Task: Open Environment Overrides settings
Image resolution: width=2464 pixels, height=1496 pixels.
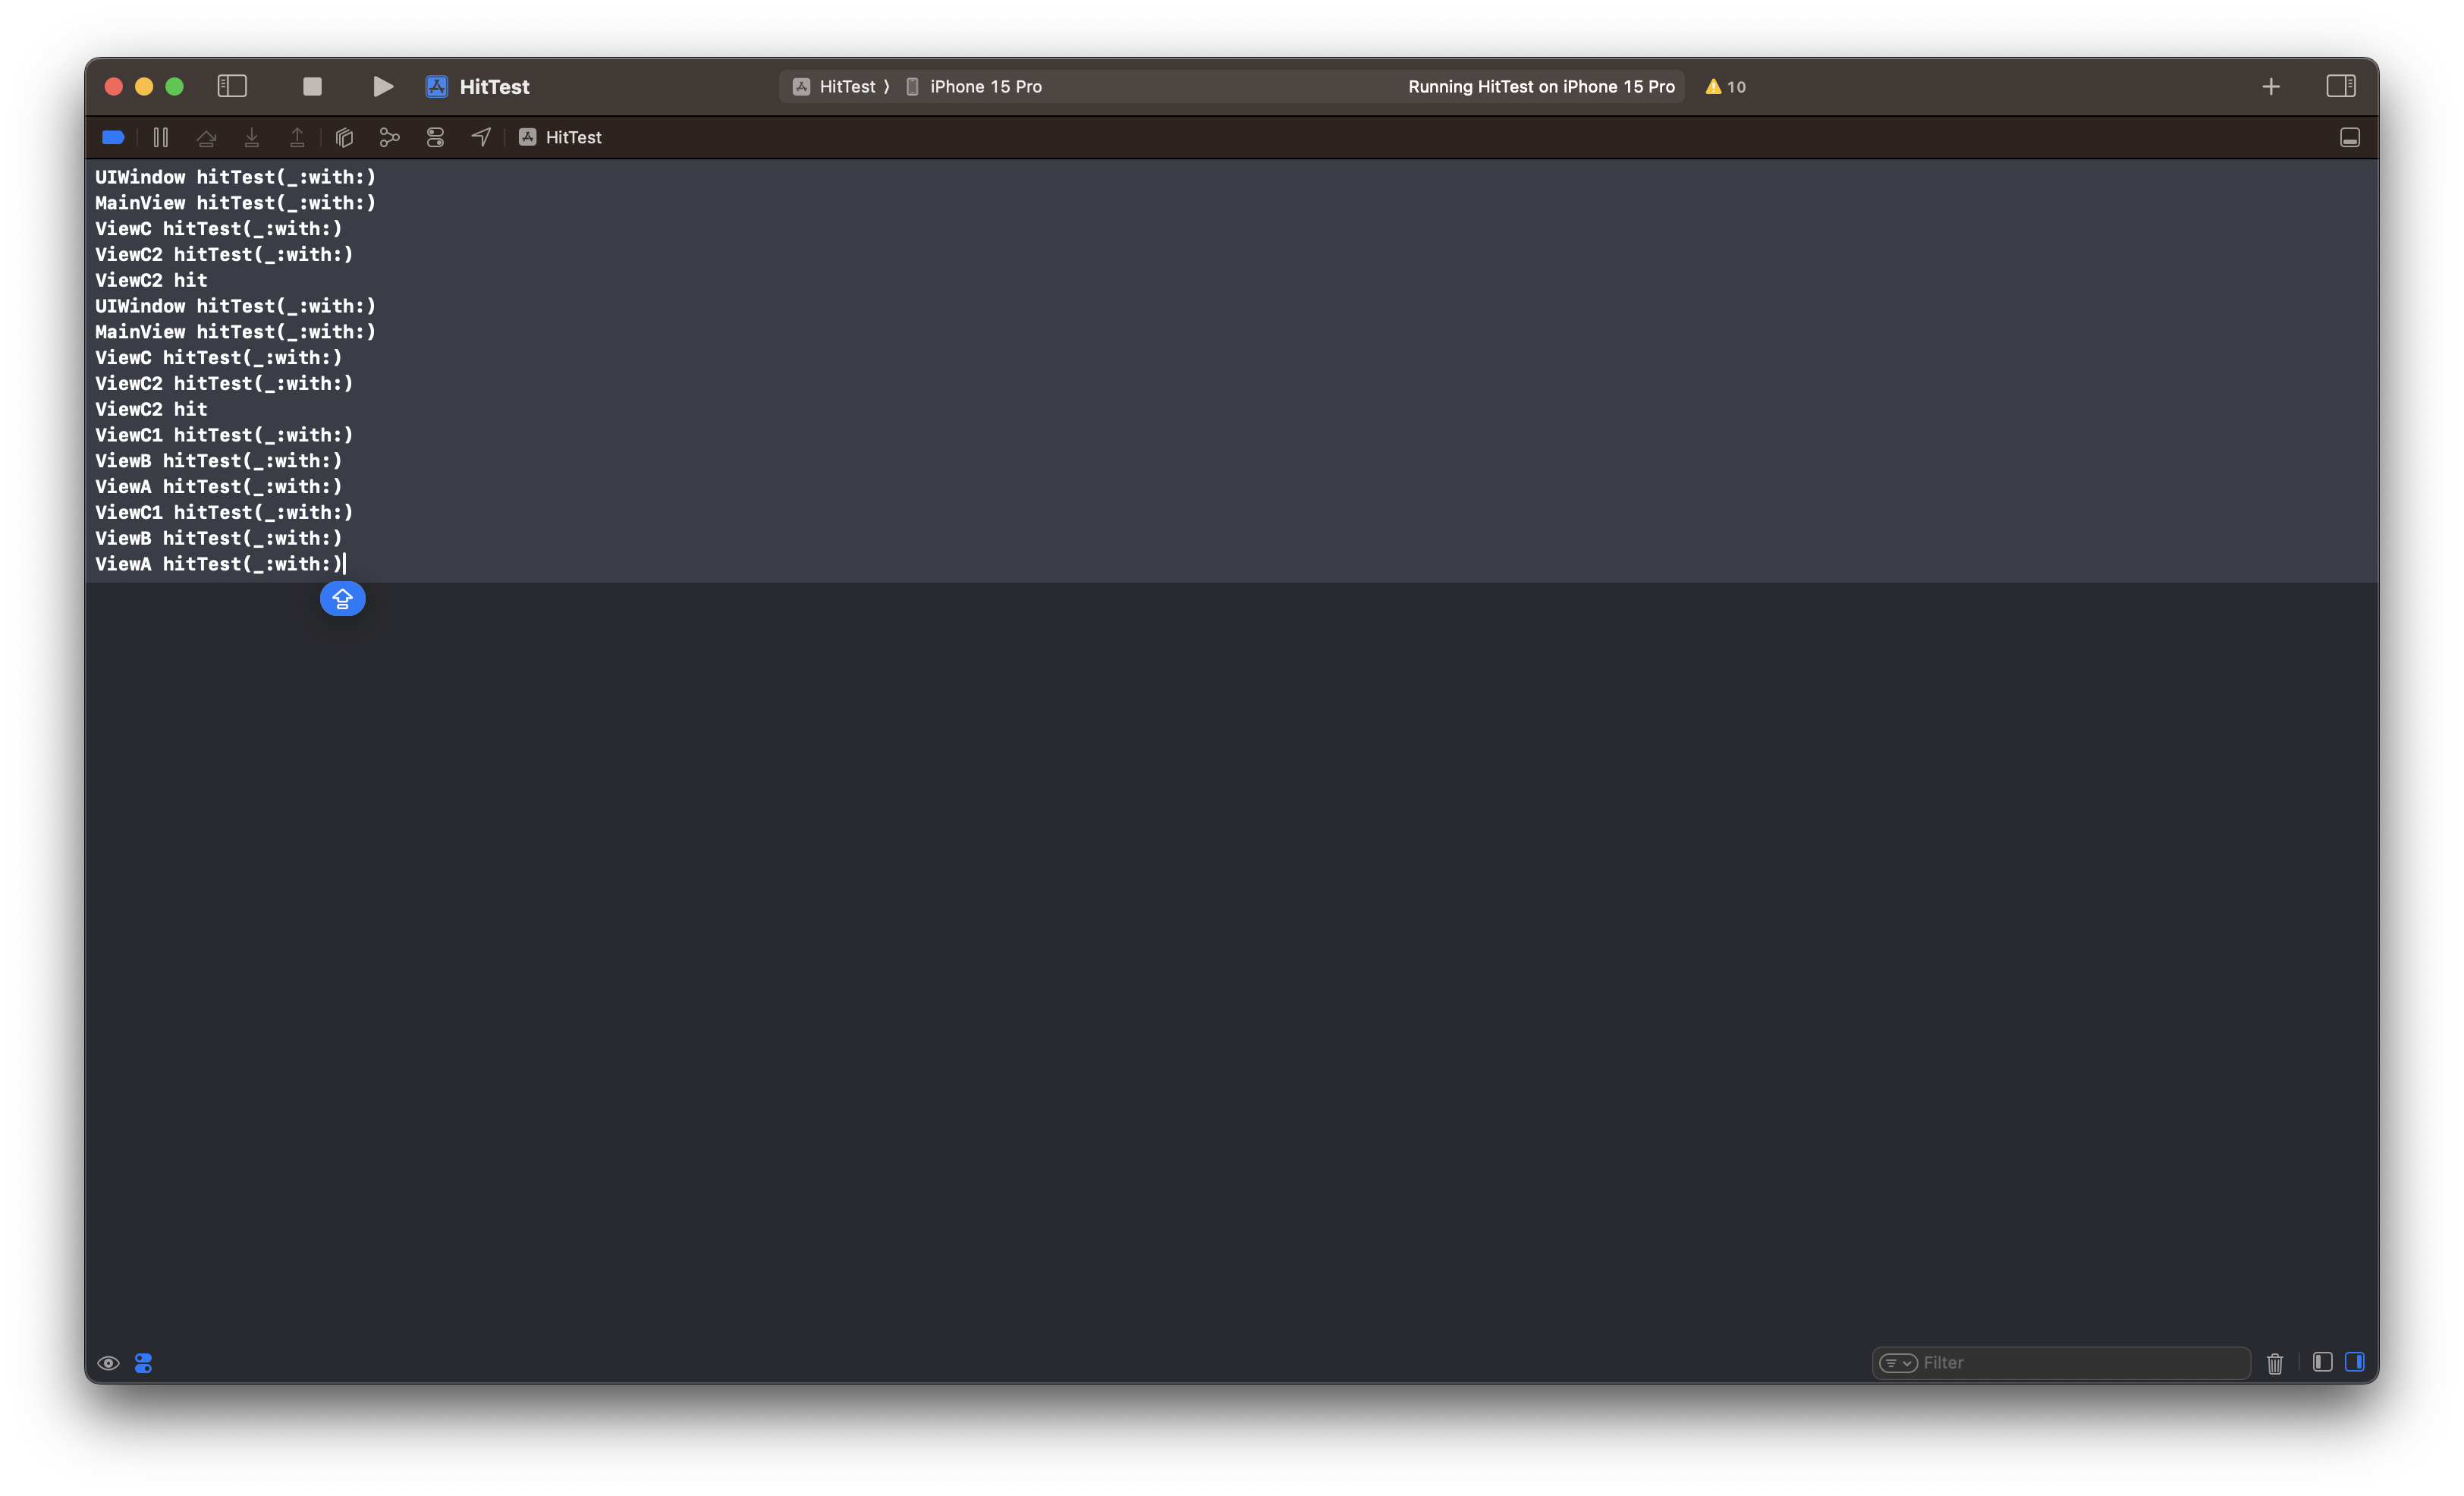Action: (x=435, y=138)
